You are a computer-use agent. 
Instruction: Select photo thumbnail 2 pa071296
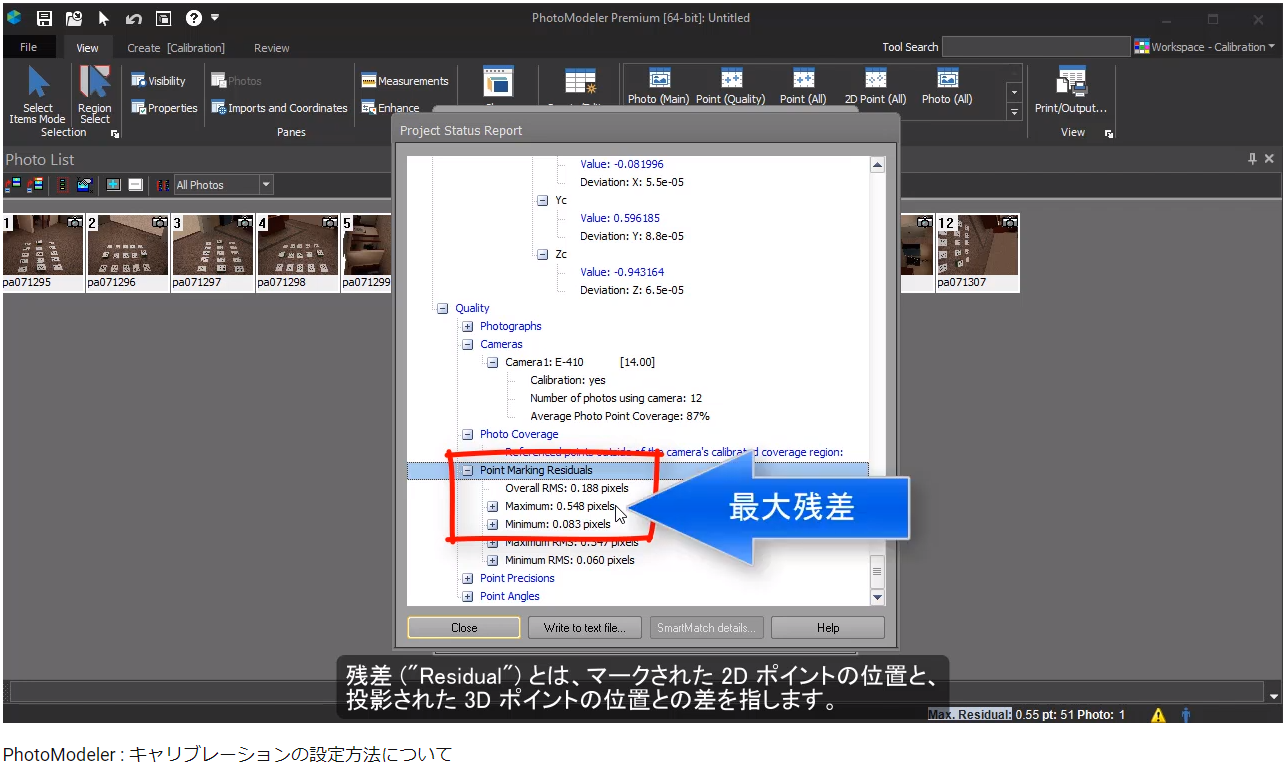[128, 252]
